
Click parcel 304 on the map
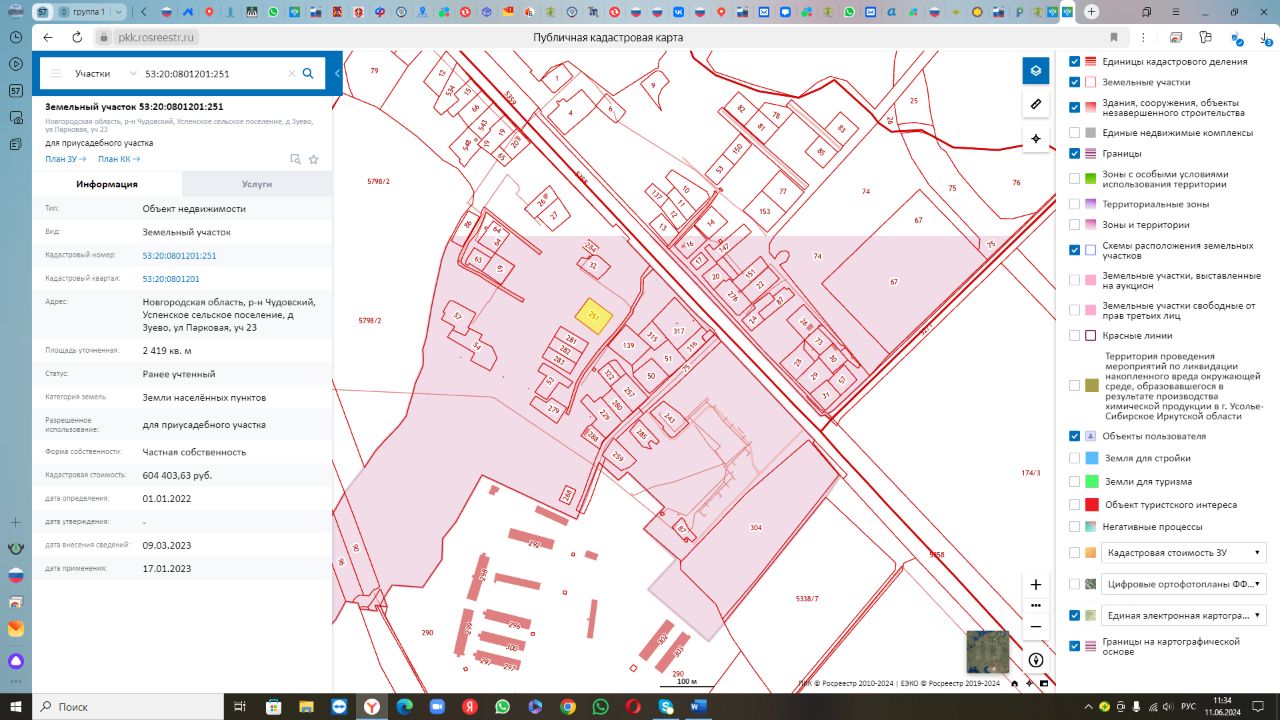(755, 527)
